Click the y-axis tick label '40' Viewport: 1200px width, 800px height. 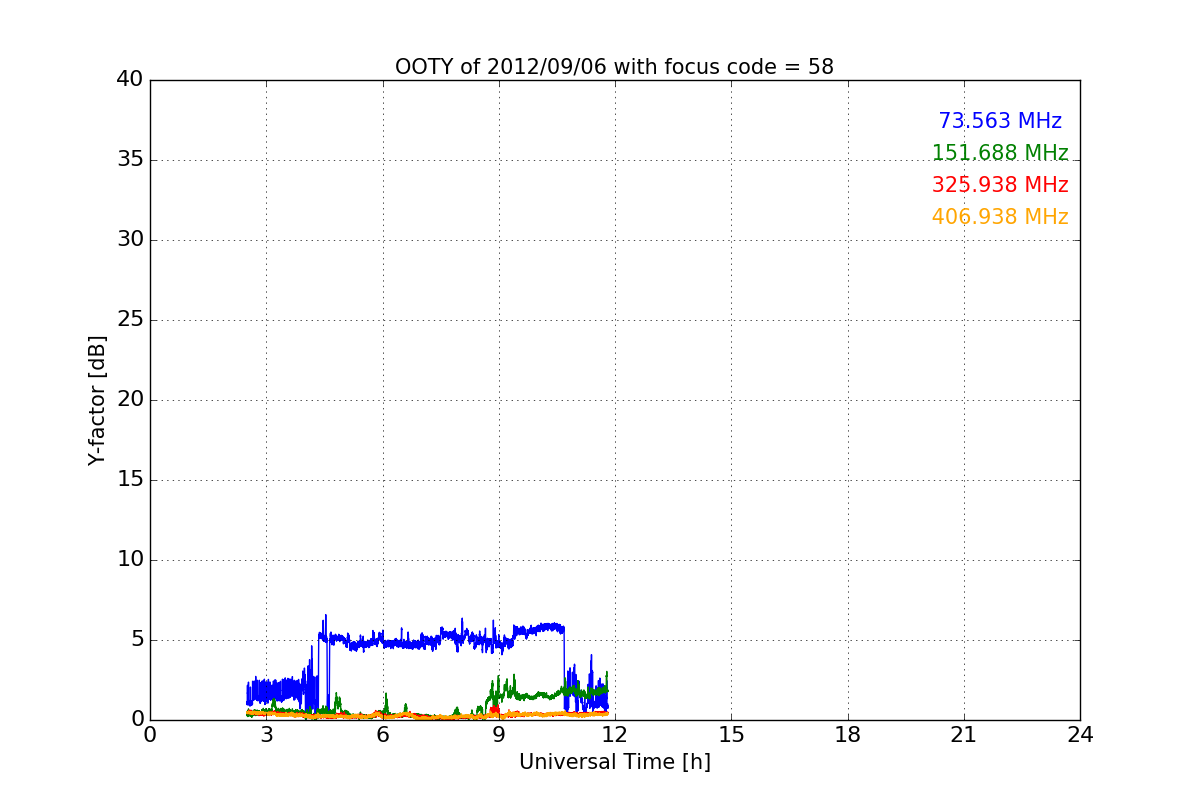point(130,80)
